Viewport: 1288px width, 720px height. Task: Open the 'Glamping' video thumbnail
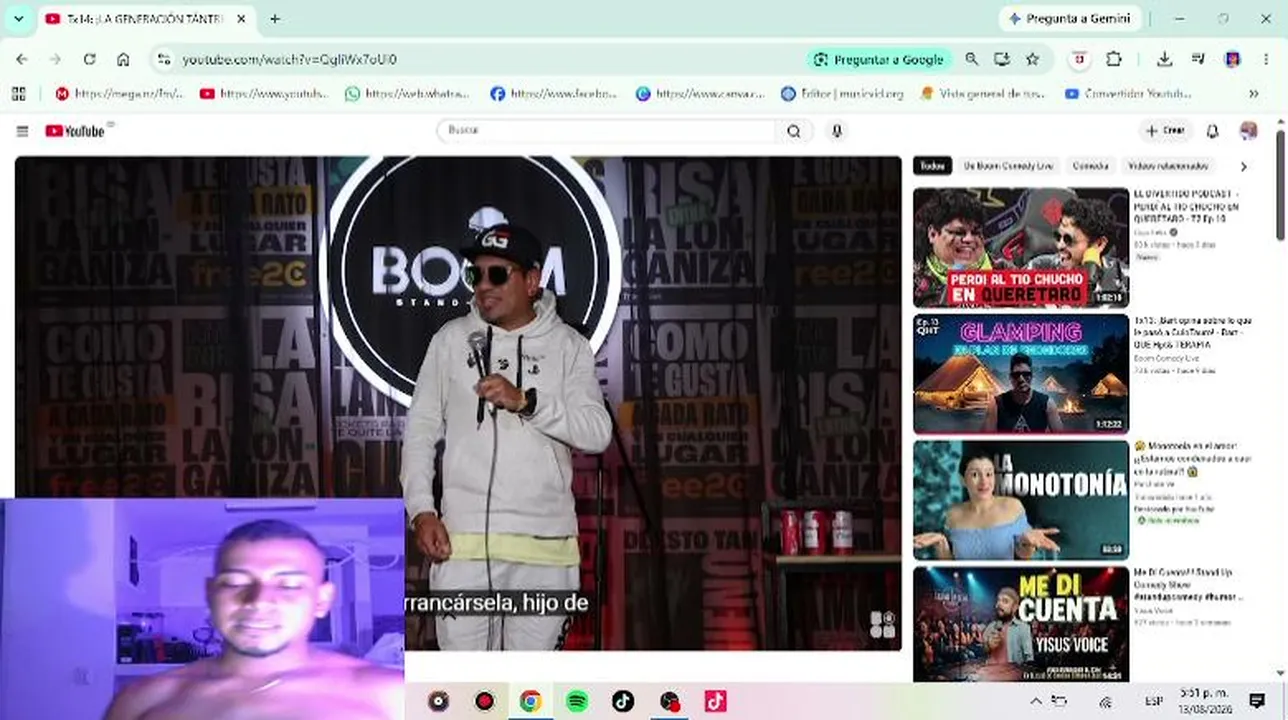[x=1021, y=374]
